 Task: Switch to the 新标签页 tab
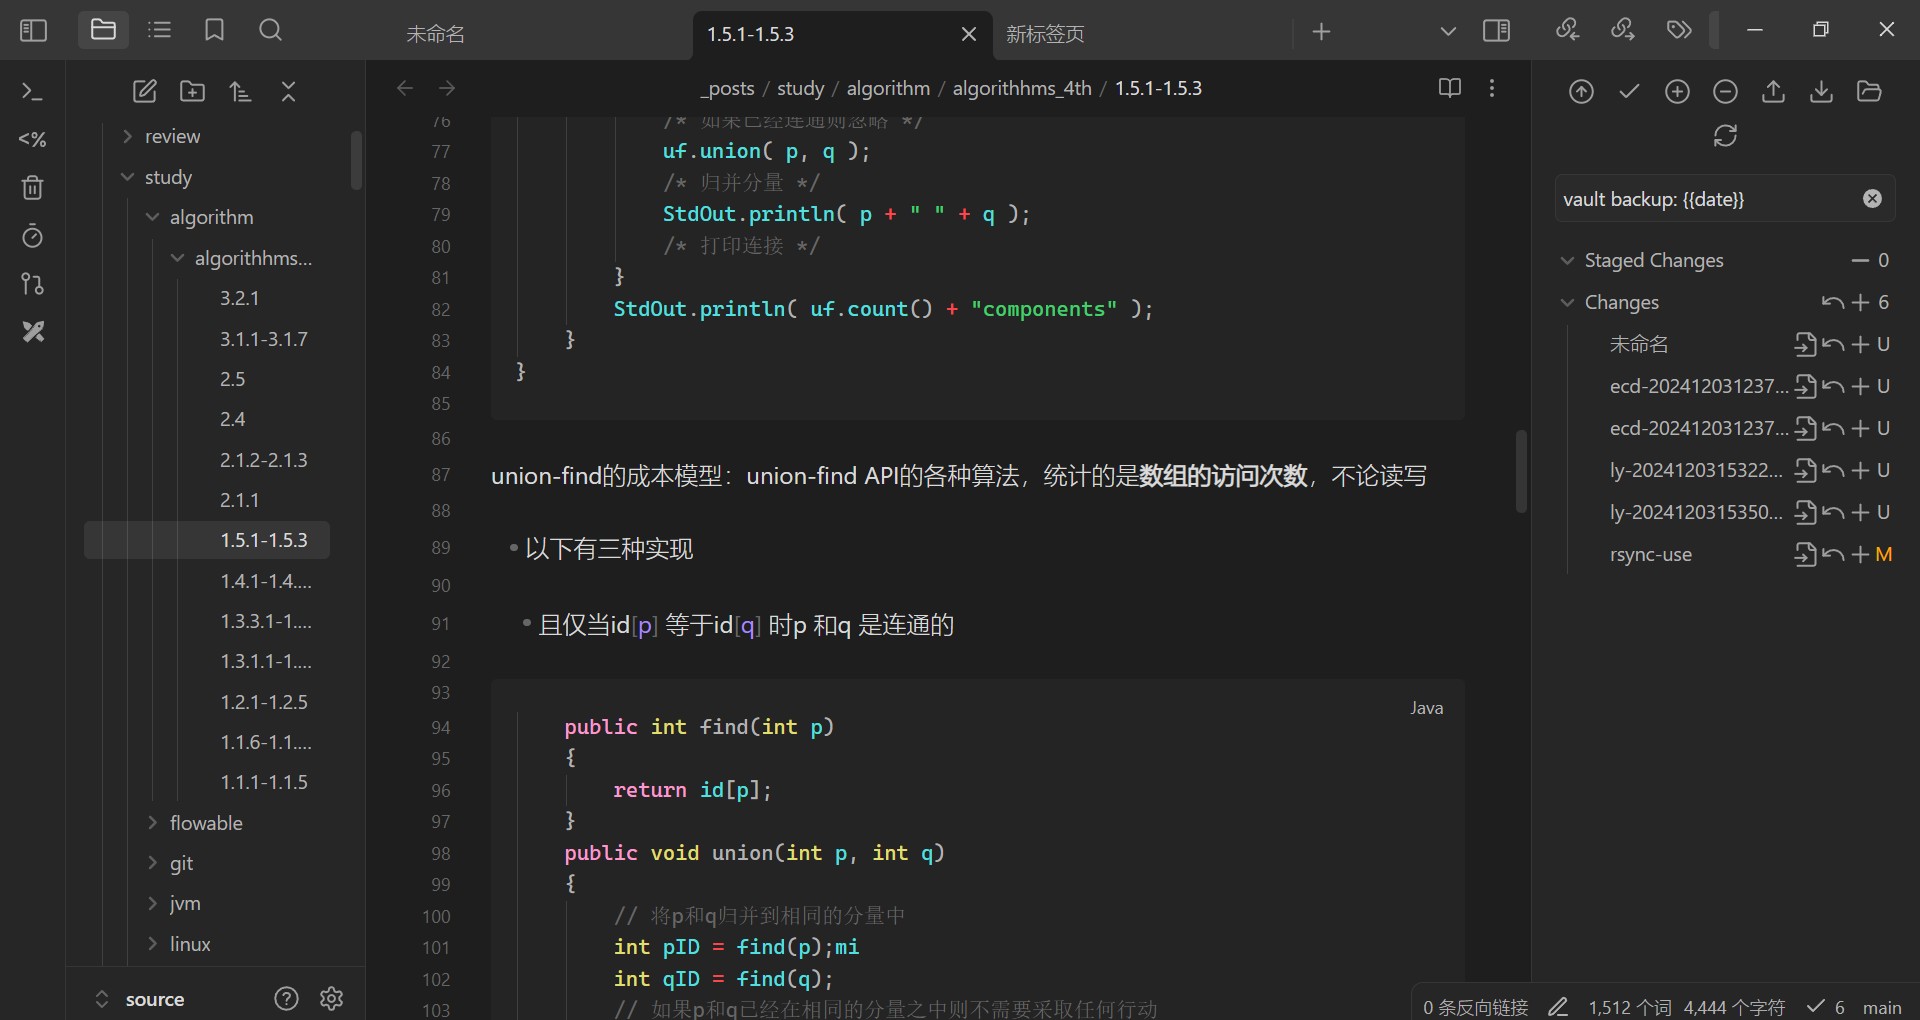point(1045,34)
